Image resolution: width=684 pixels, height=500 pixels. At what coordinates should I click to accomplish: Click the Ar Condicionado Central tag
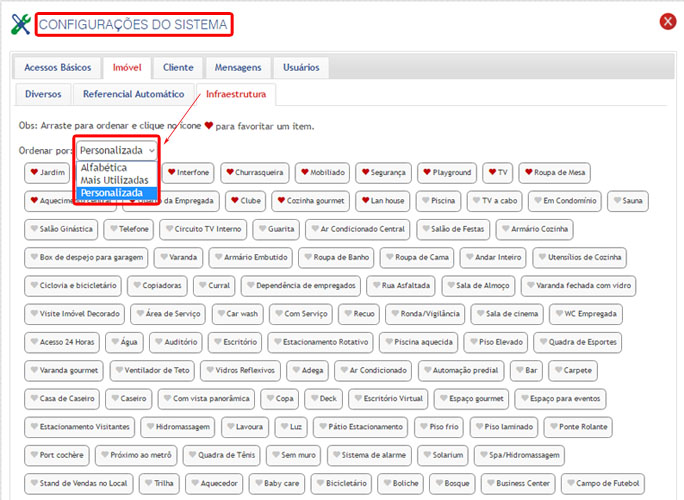coord(356,229)
